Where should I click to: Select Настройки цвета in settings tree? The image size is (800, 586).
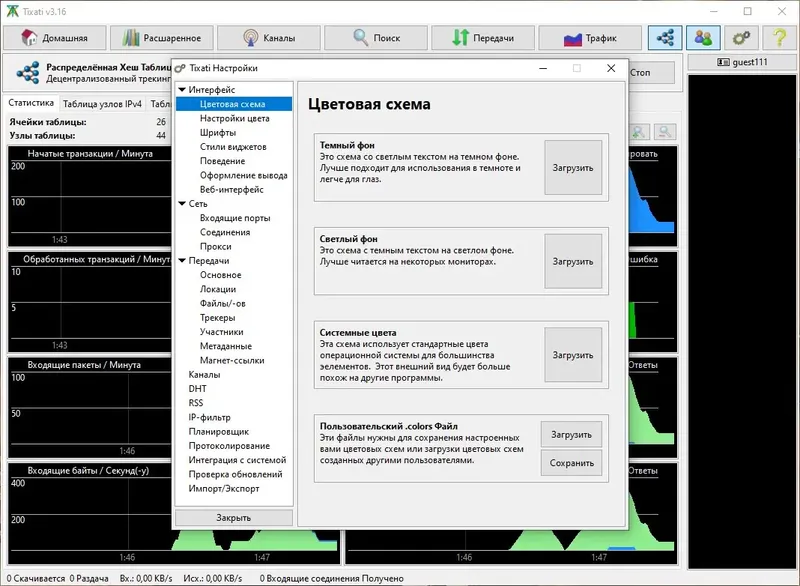(235, 118)
